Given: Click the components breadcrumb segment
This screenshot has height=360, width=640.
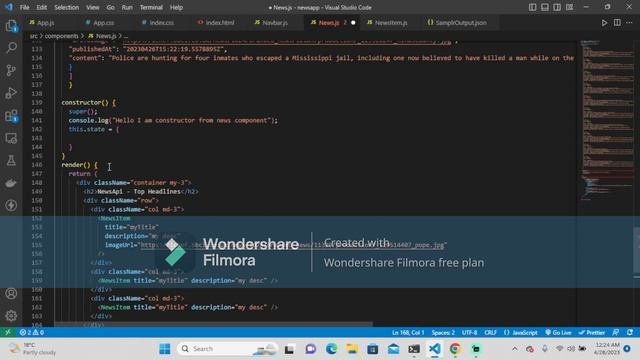Looking at the screenshot, I should [61, 36].
